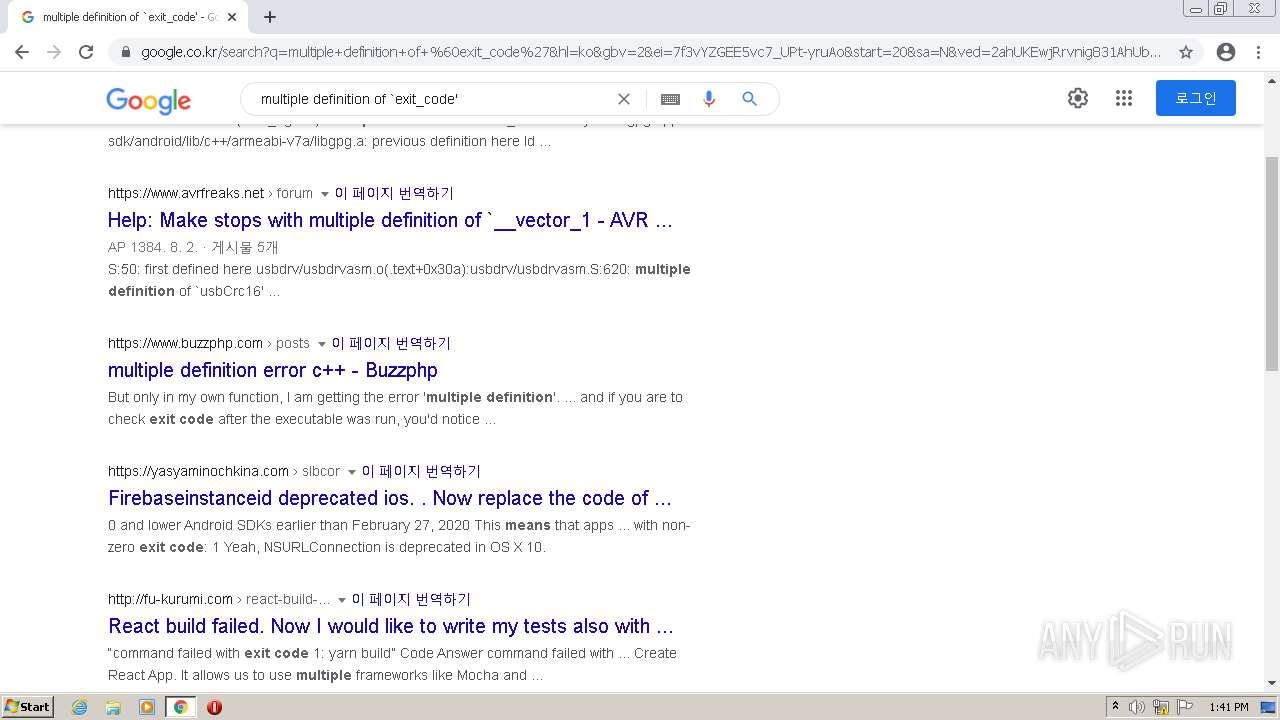The height and width of the screenshot is (720, 1280).
Task: Switch to Chrome taskbar icon
Action: point(180,707)
